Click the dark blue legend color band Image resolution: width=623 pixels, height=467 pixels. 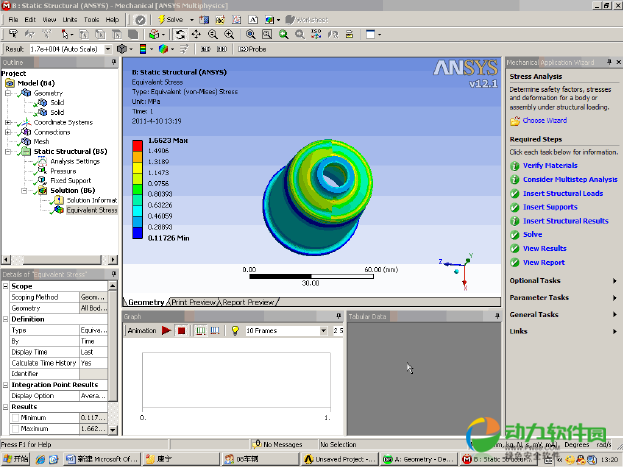click(x=137, y=233)
